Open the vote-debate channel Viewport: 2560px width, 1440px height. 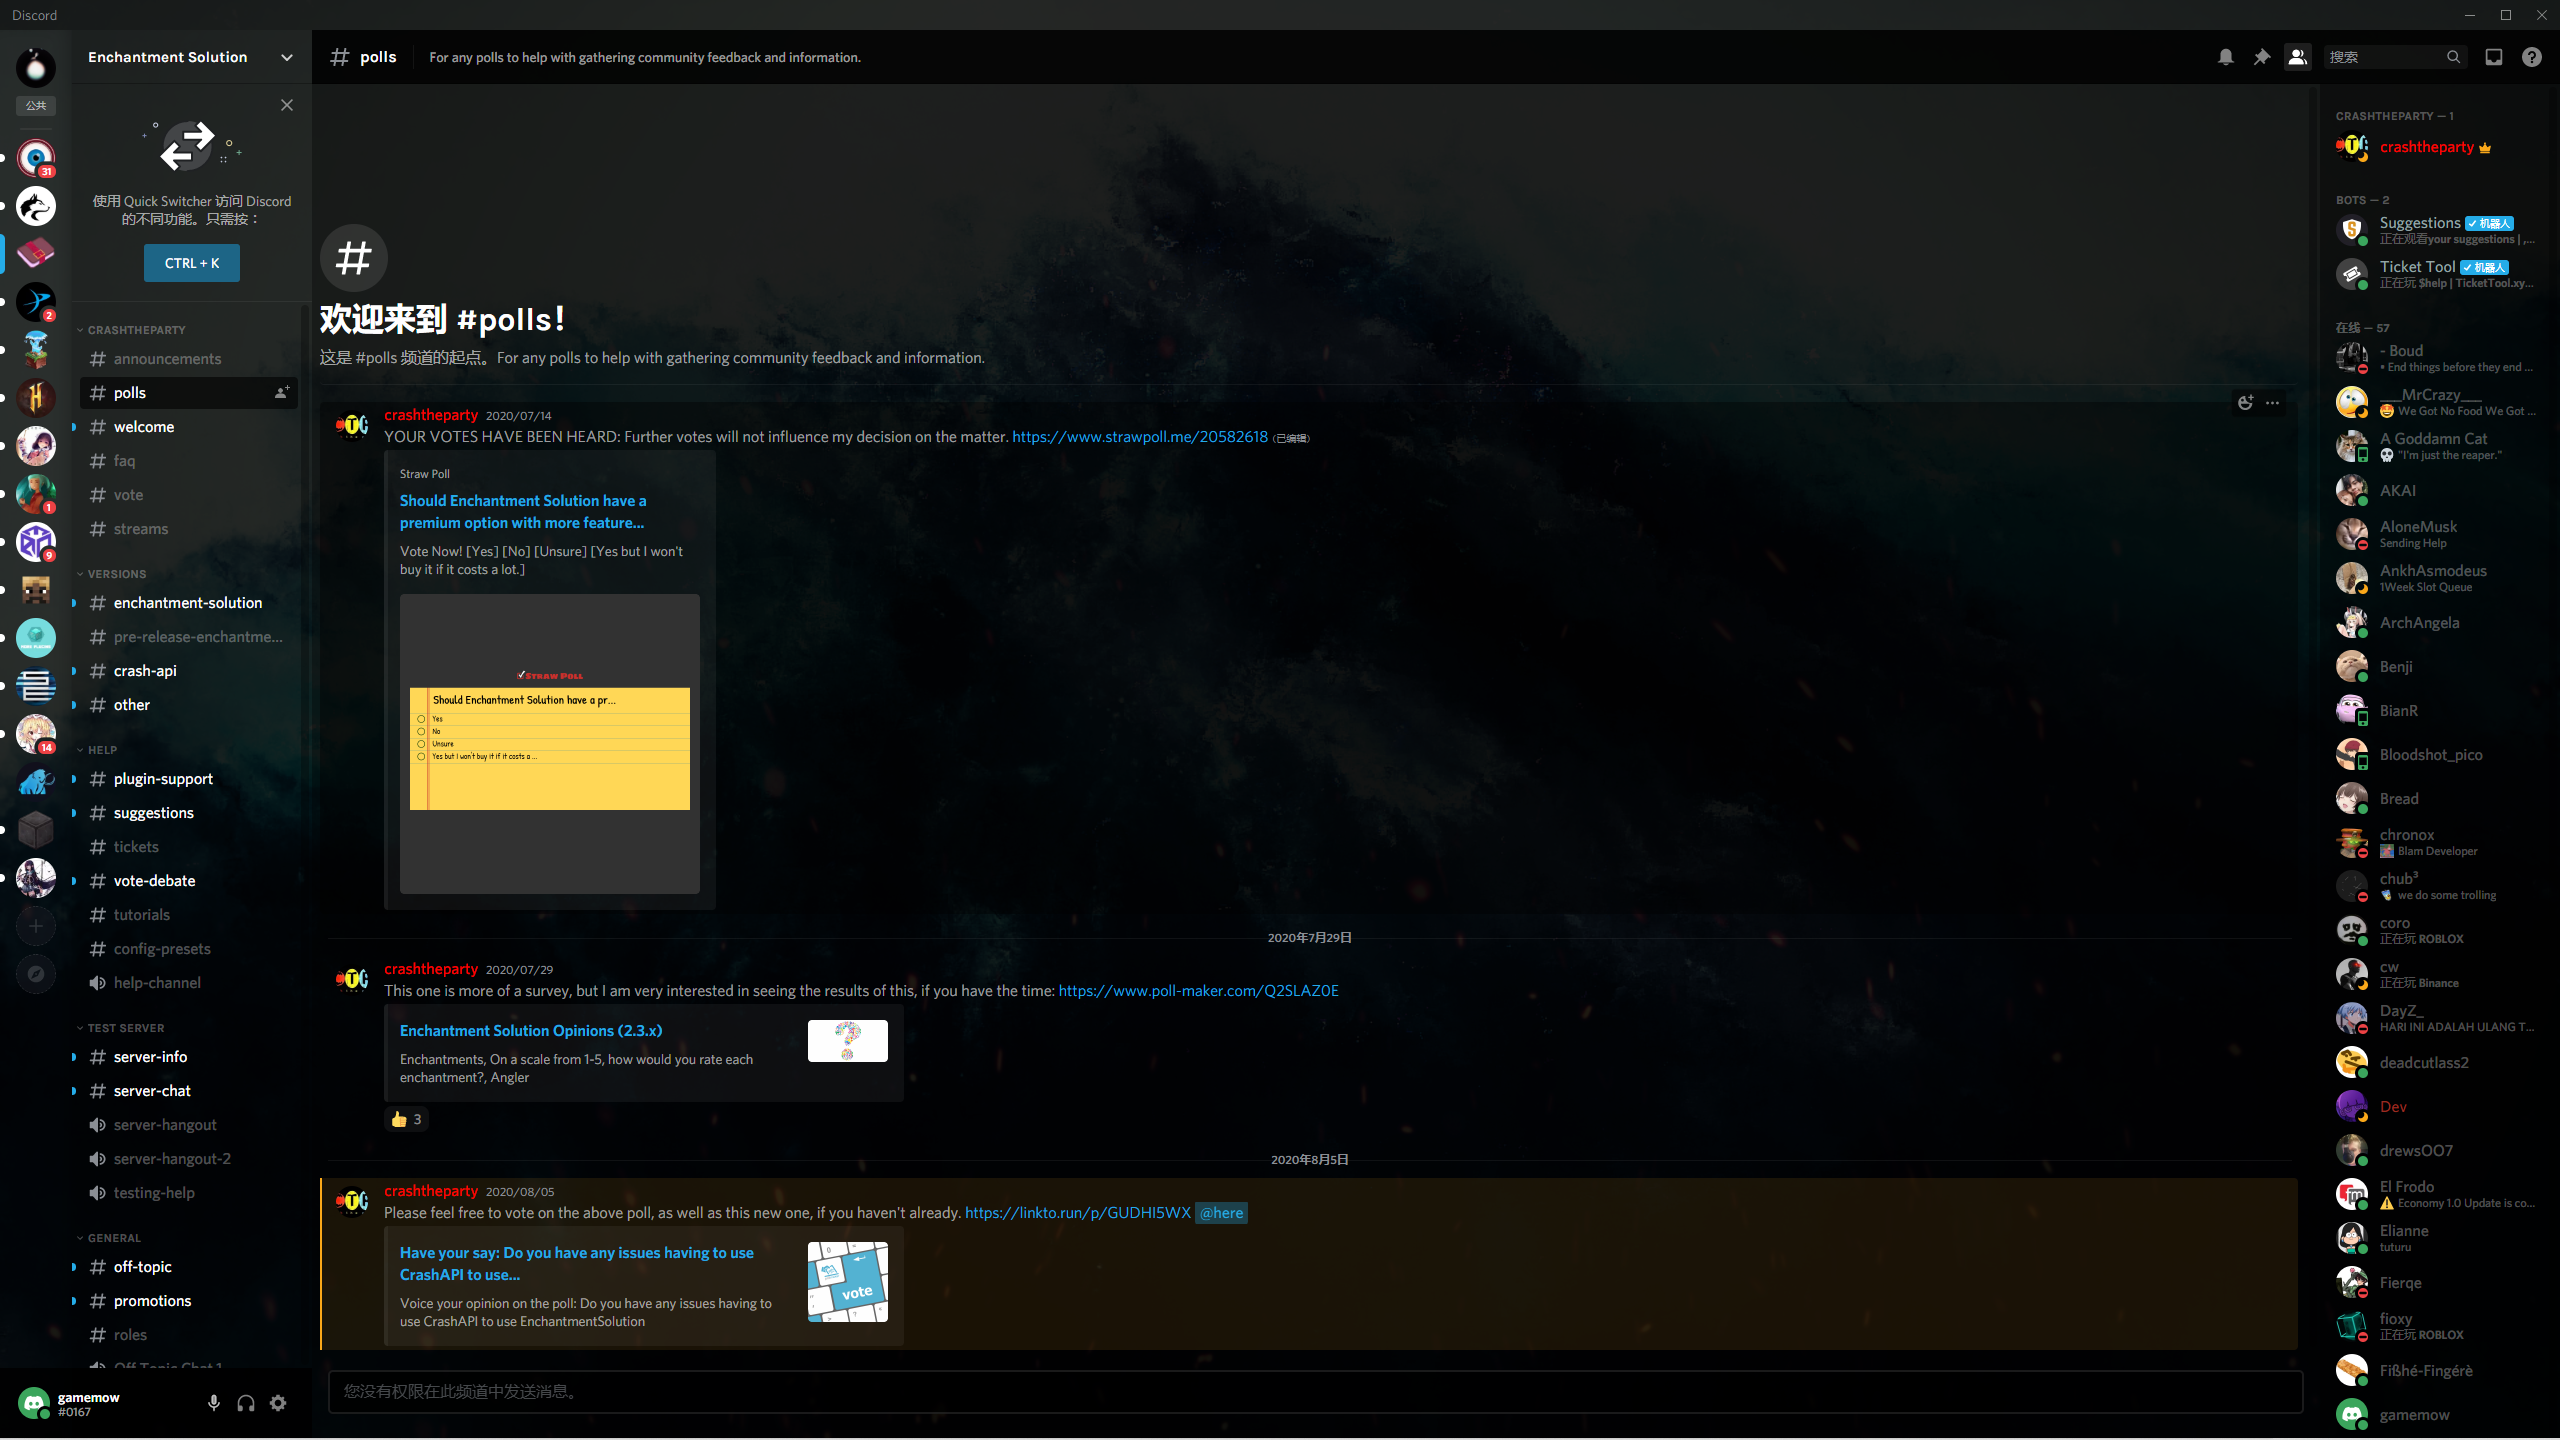[x=189, y=881]
